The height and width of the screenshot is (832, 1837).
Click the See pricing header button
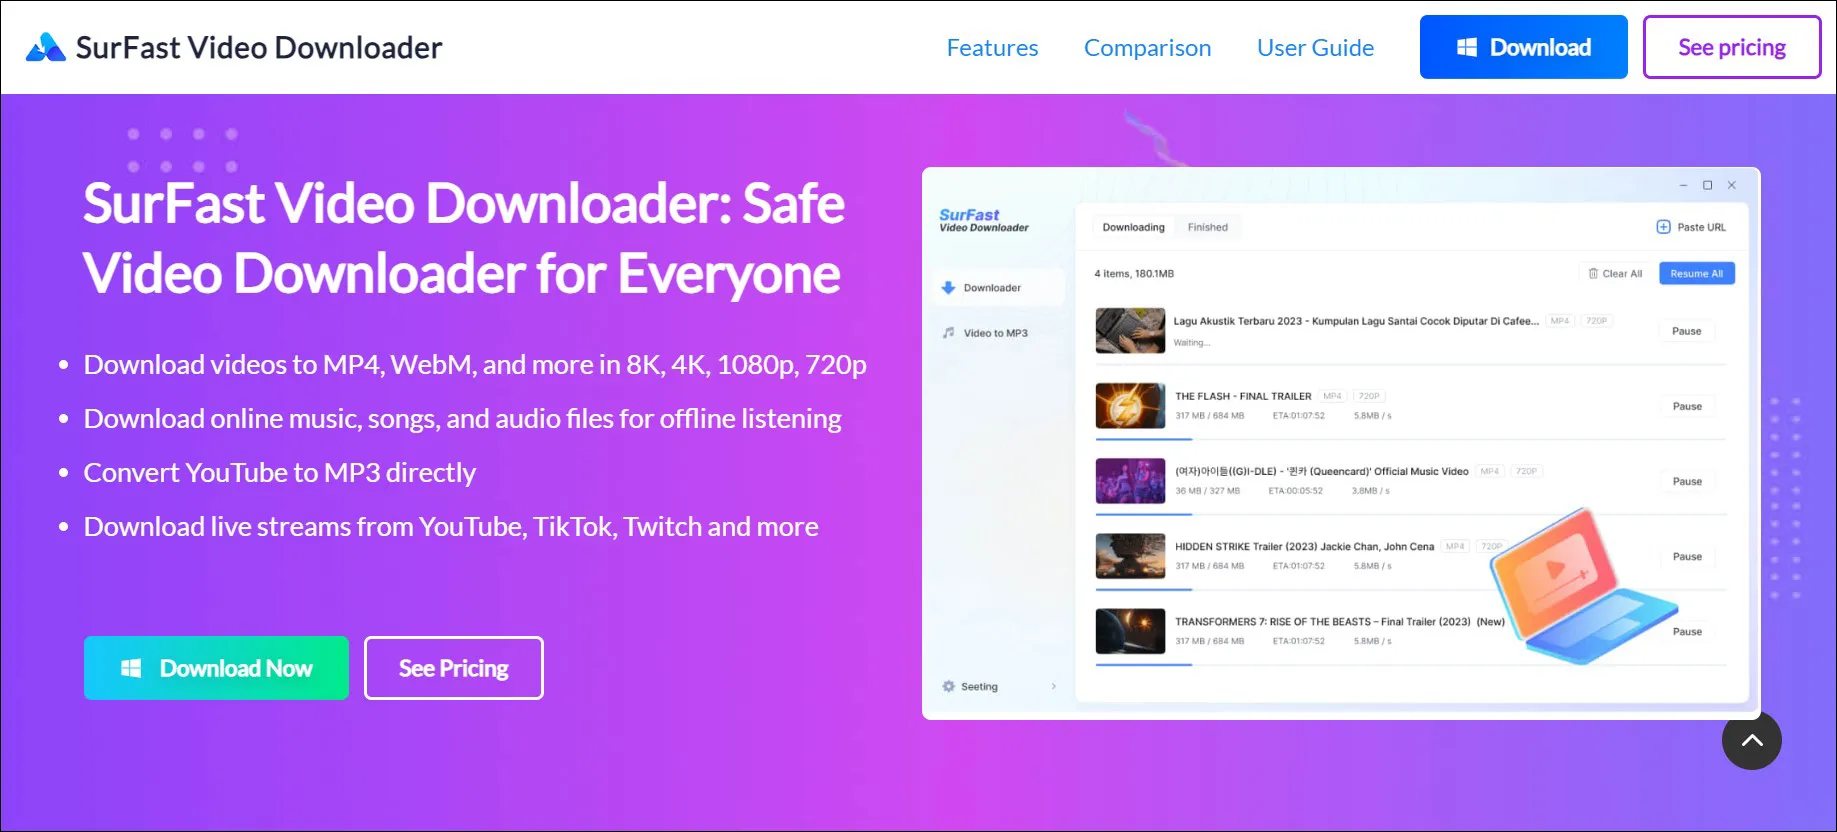1732,47
